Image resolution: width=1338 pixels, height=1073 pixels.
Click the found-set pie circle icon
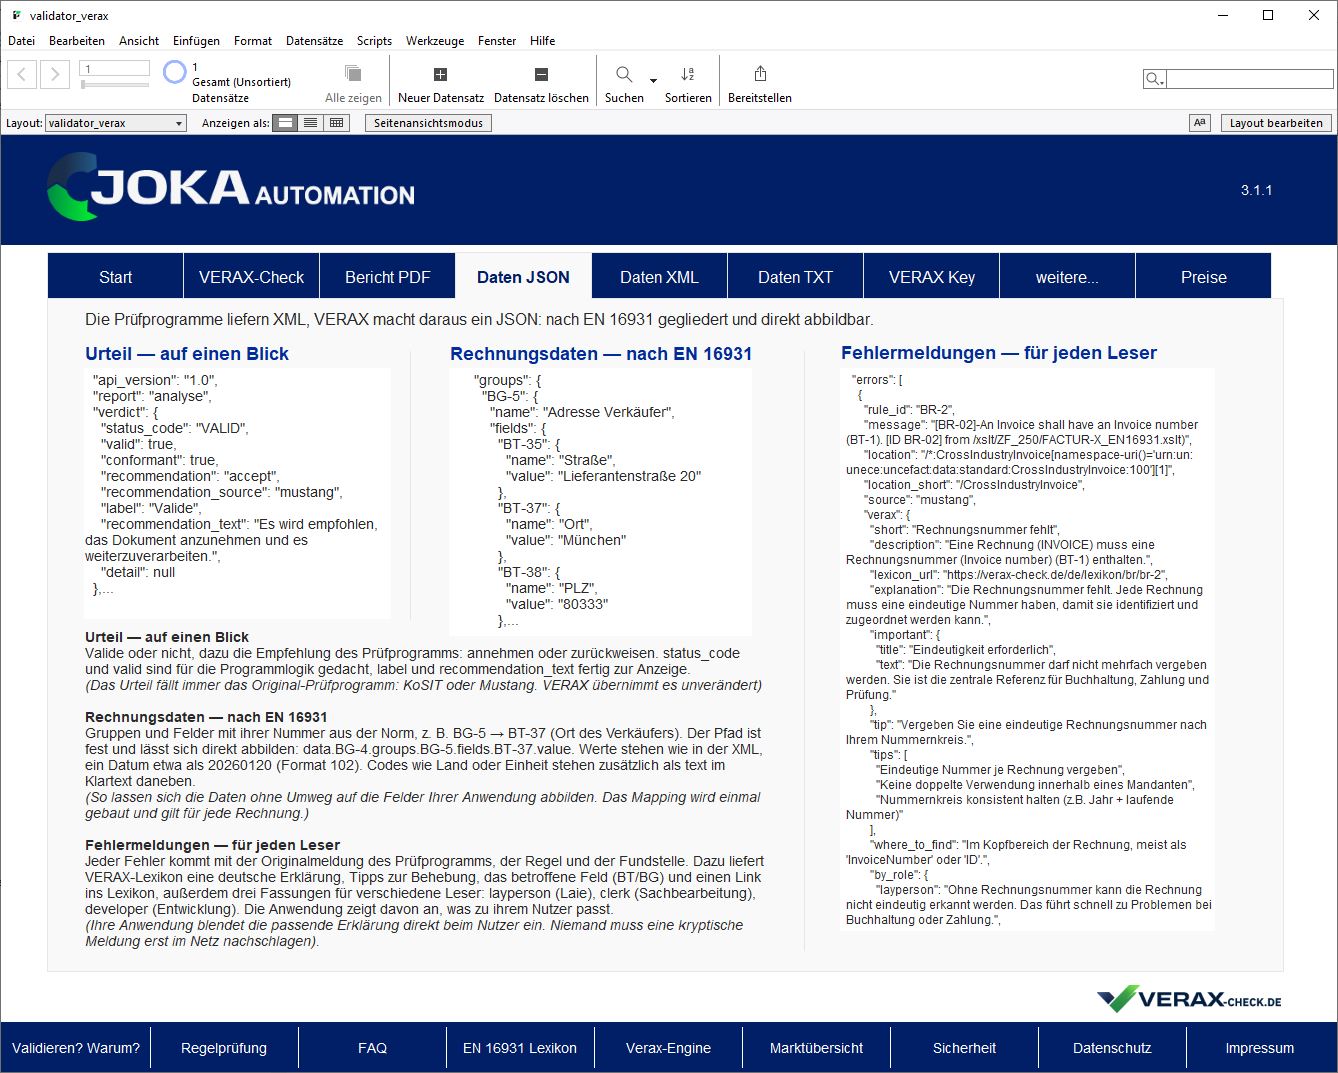175,72
